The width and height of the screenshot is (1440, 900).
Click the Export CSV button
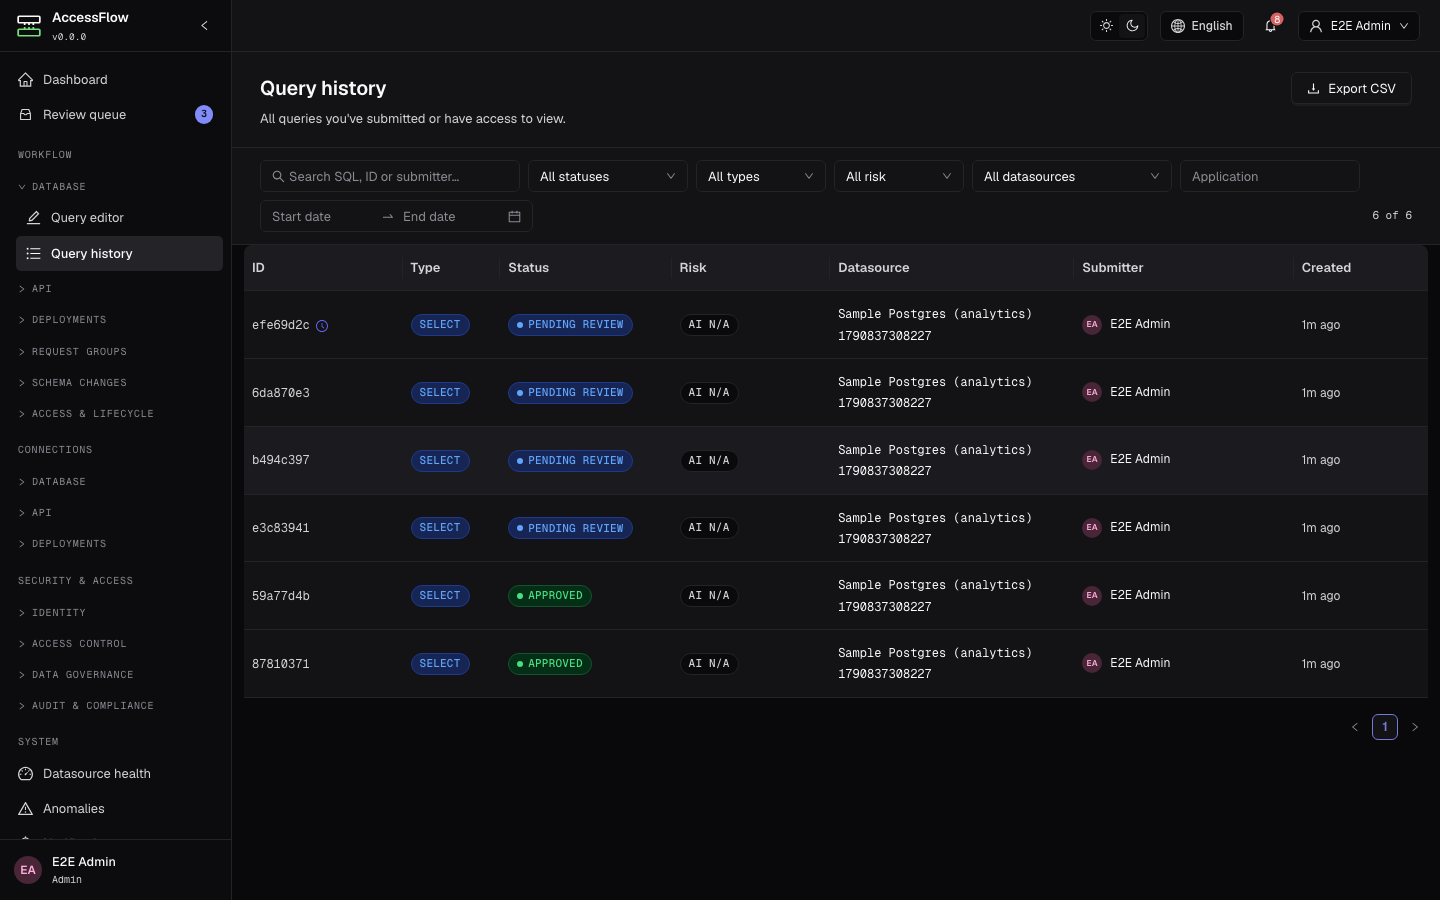(1351, 88)
